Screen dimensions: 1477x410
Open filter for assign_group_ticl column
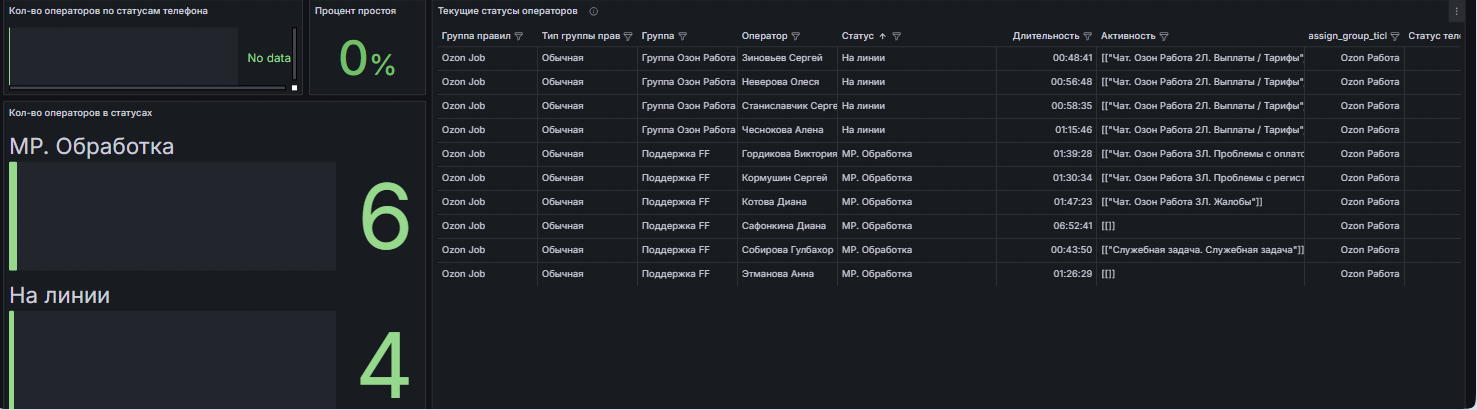pyautogui.click(x=1395, y=36)
